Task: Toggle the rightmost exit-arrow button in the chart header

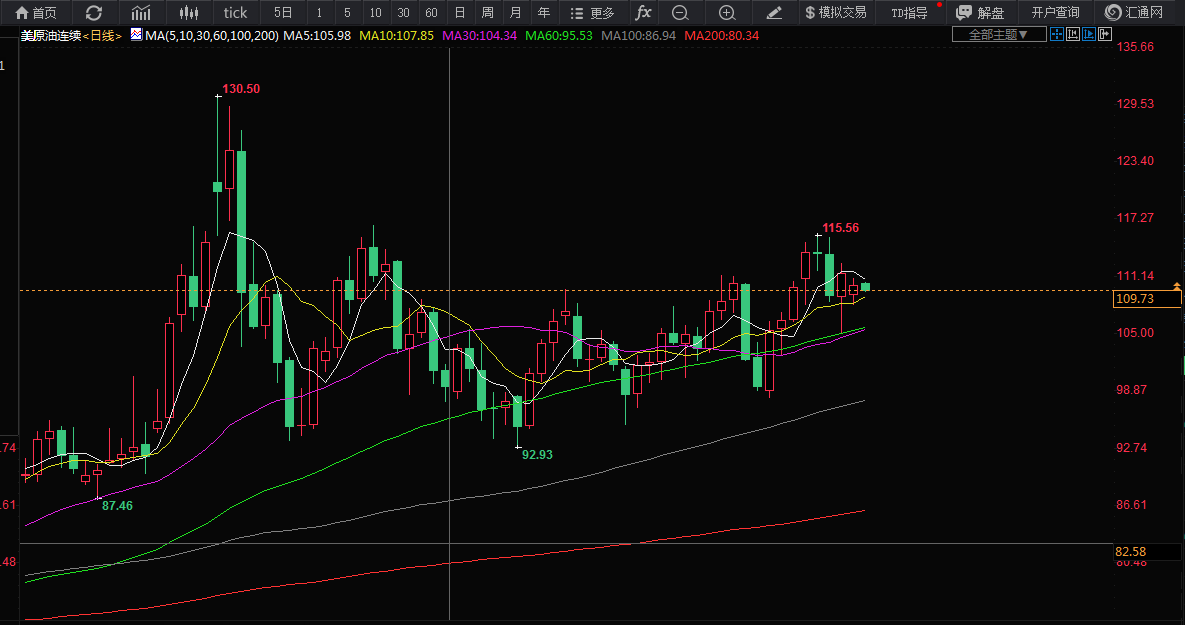Action: pyautogui.click(x=1105, y=34)
